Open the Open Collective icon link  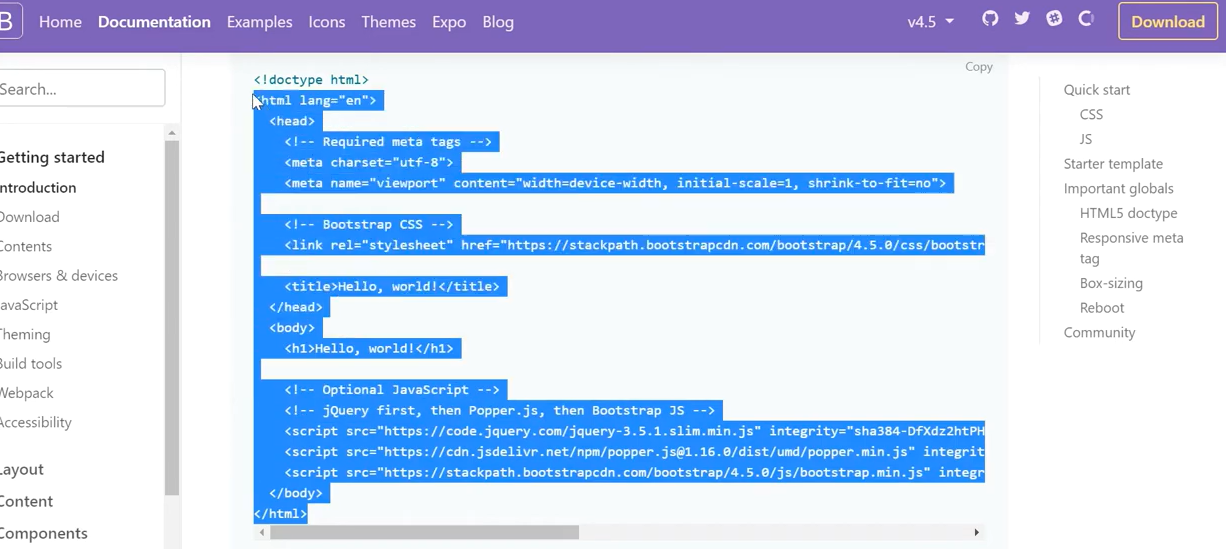[x=1086, y=19]
